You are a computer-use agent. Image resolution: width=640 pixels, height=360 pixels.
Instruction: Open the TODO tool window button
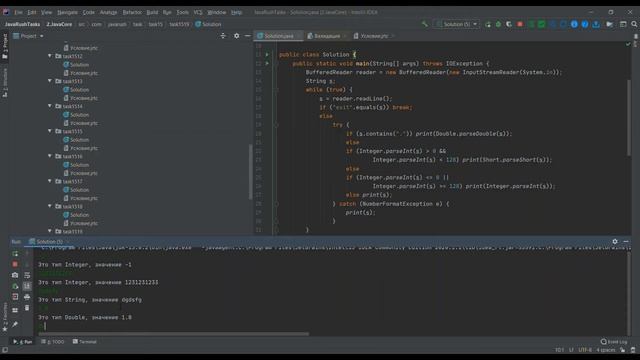(53, 342)
